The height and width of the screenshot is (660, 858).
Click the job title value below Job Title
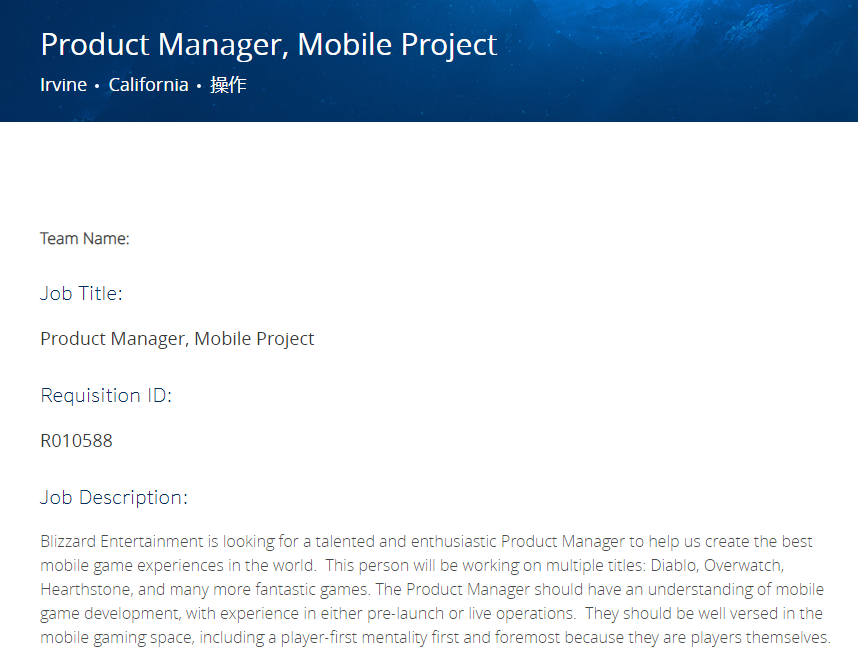(x=177, y=339)
